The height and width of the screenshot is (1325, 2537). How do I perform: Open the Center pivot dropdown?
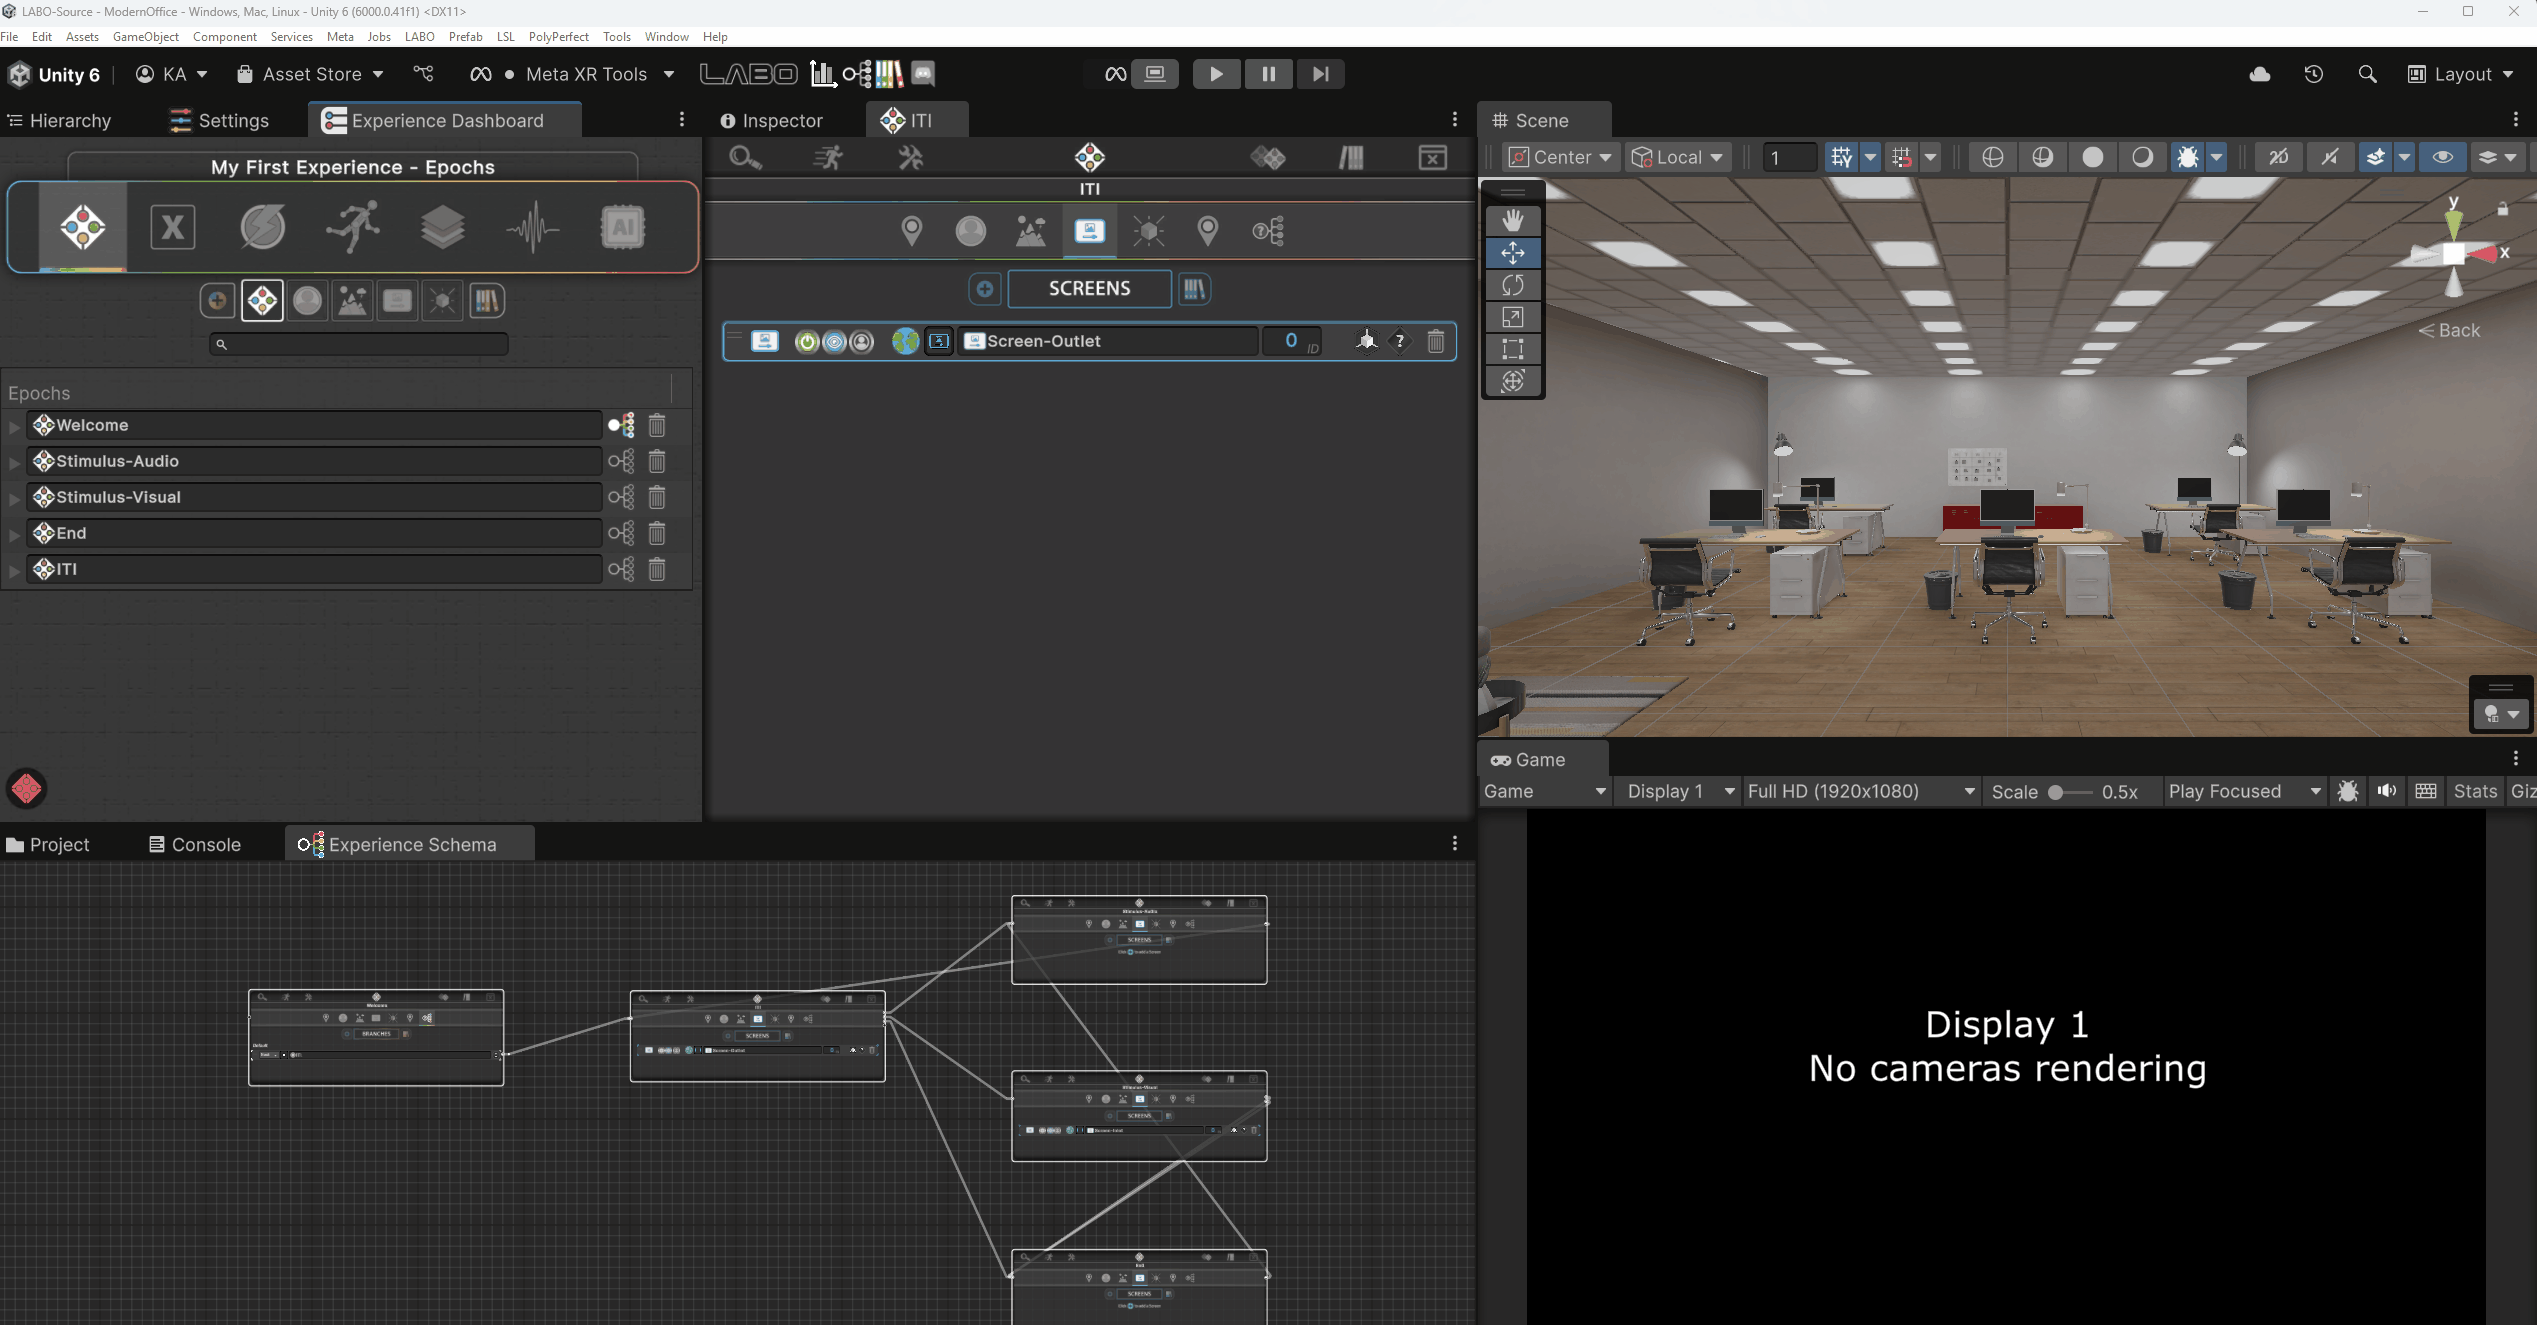(1560, 157)
